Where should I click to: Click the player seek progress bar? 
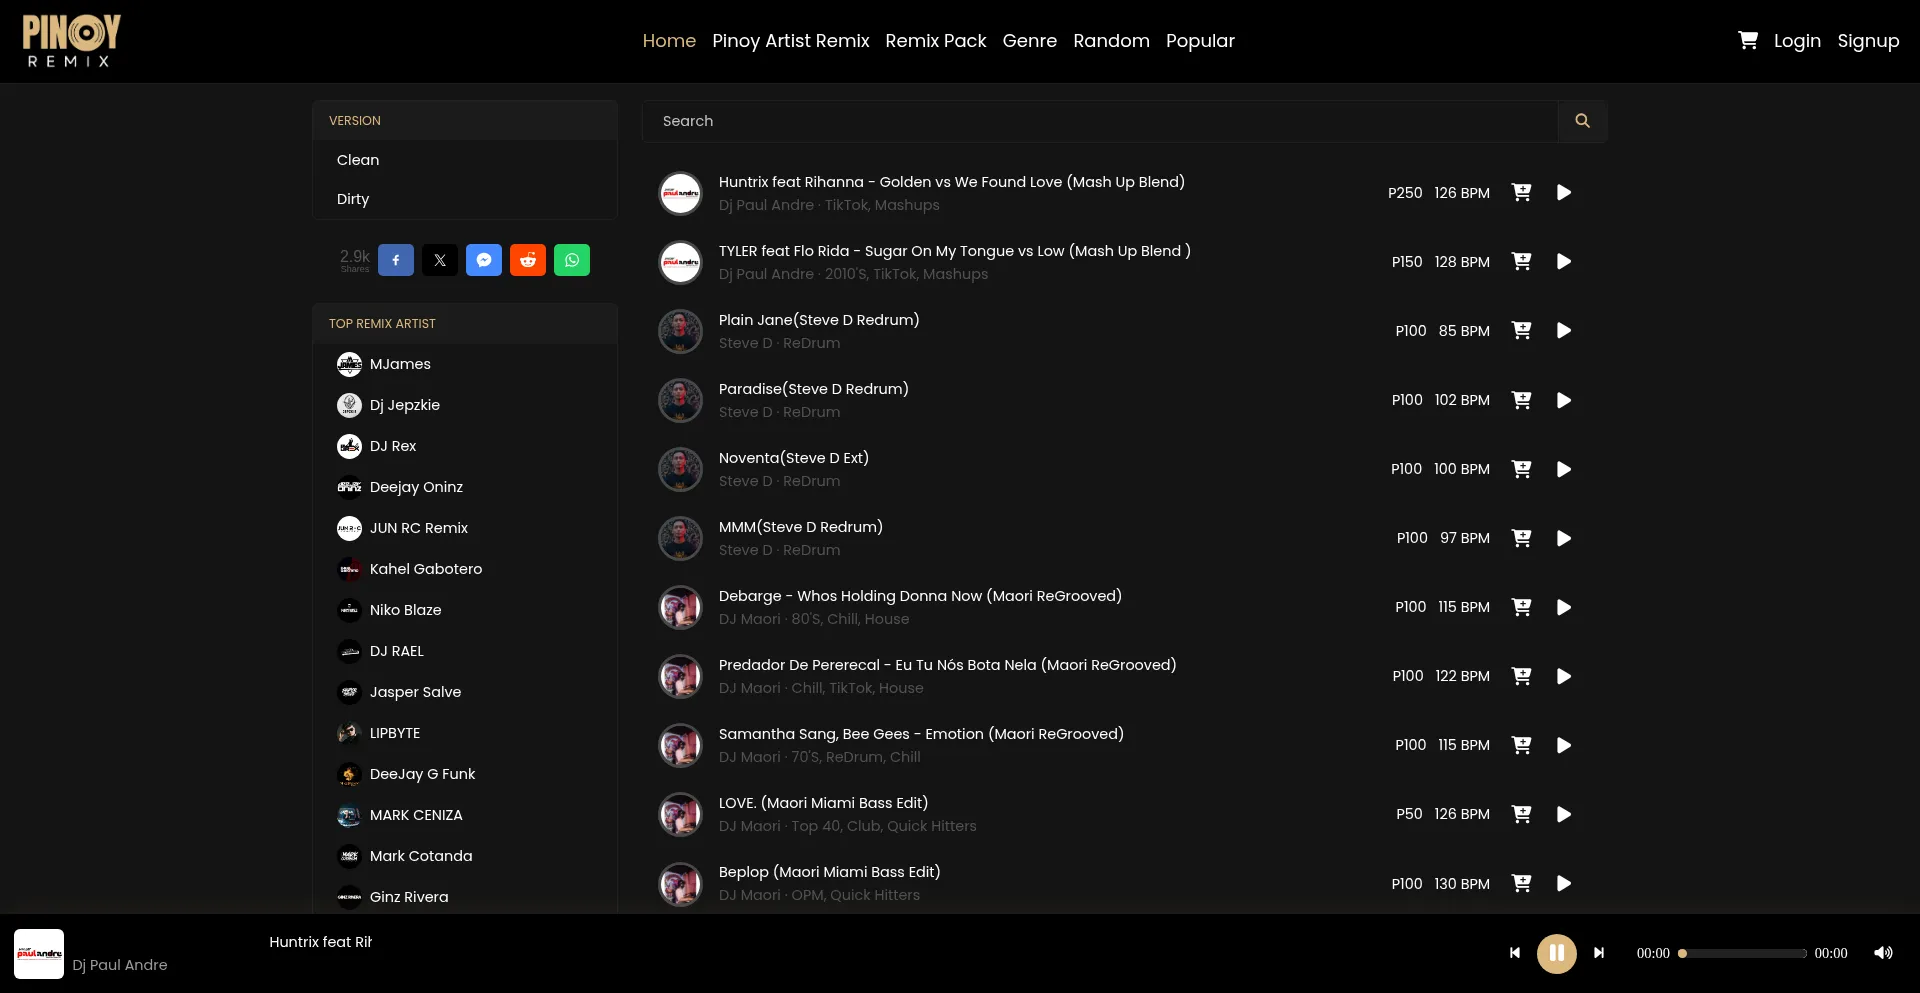click(1744, 954)
